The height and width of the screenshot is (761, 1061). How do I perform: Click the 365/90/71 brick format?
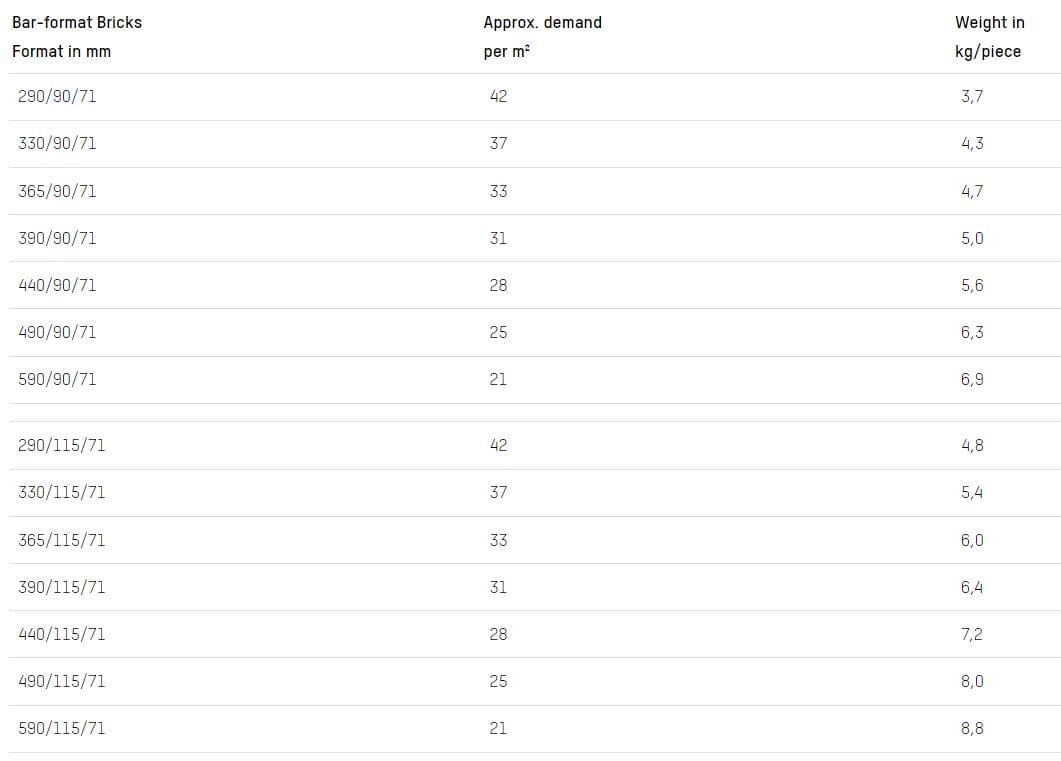pos(57,191)
